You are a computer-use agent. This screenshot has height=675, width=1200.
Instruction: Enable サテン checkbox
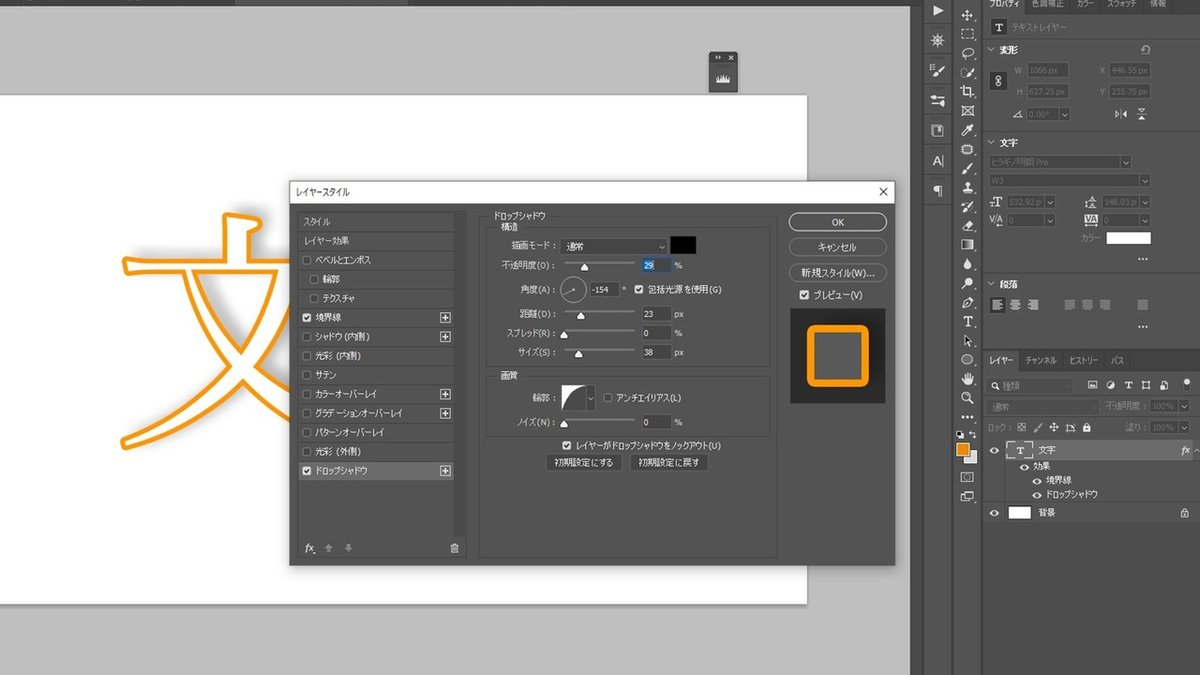click(x=307, y=375)
